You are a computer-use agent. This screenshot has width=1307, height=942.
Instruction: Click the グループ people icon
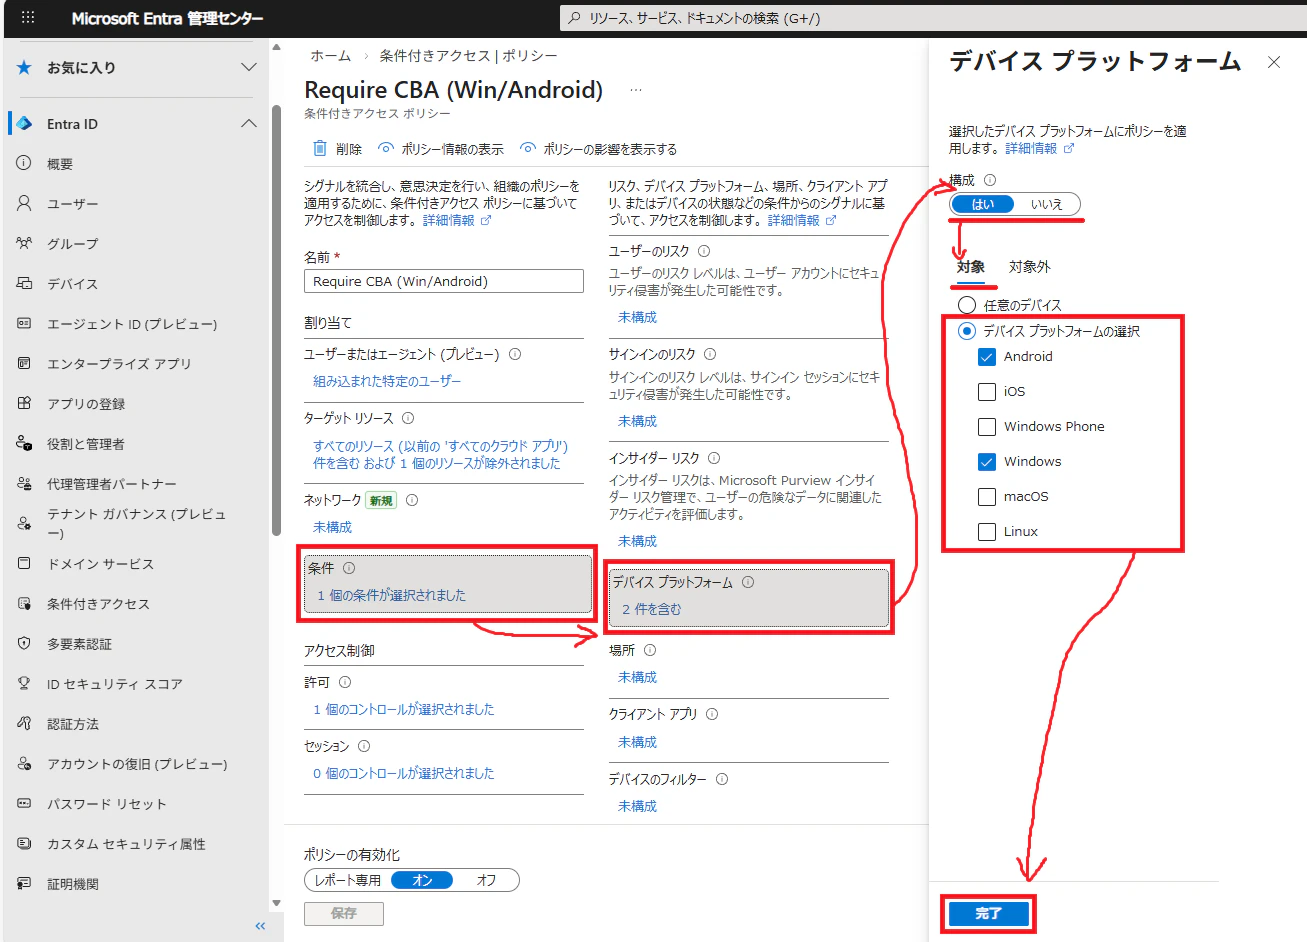[24, 243]
